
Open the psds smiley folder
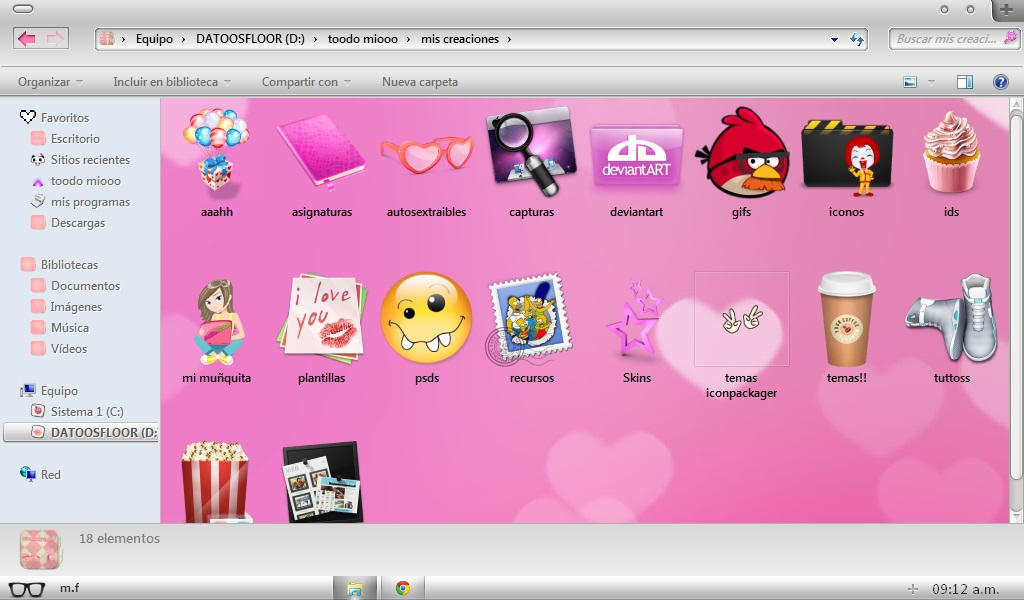click(427, 319)
